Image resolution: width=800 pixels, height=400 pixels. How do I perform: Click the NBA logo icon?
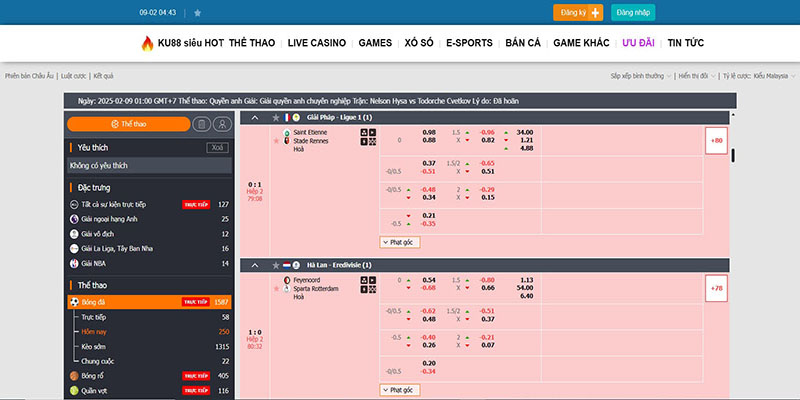pos(74,263)
